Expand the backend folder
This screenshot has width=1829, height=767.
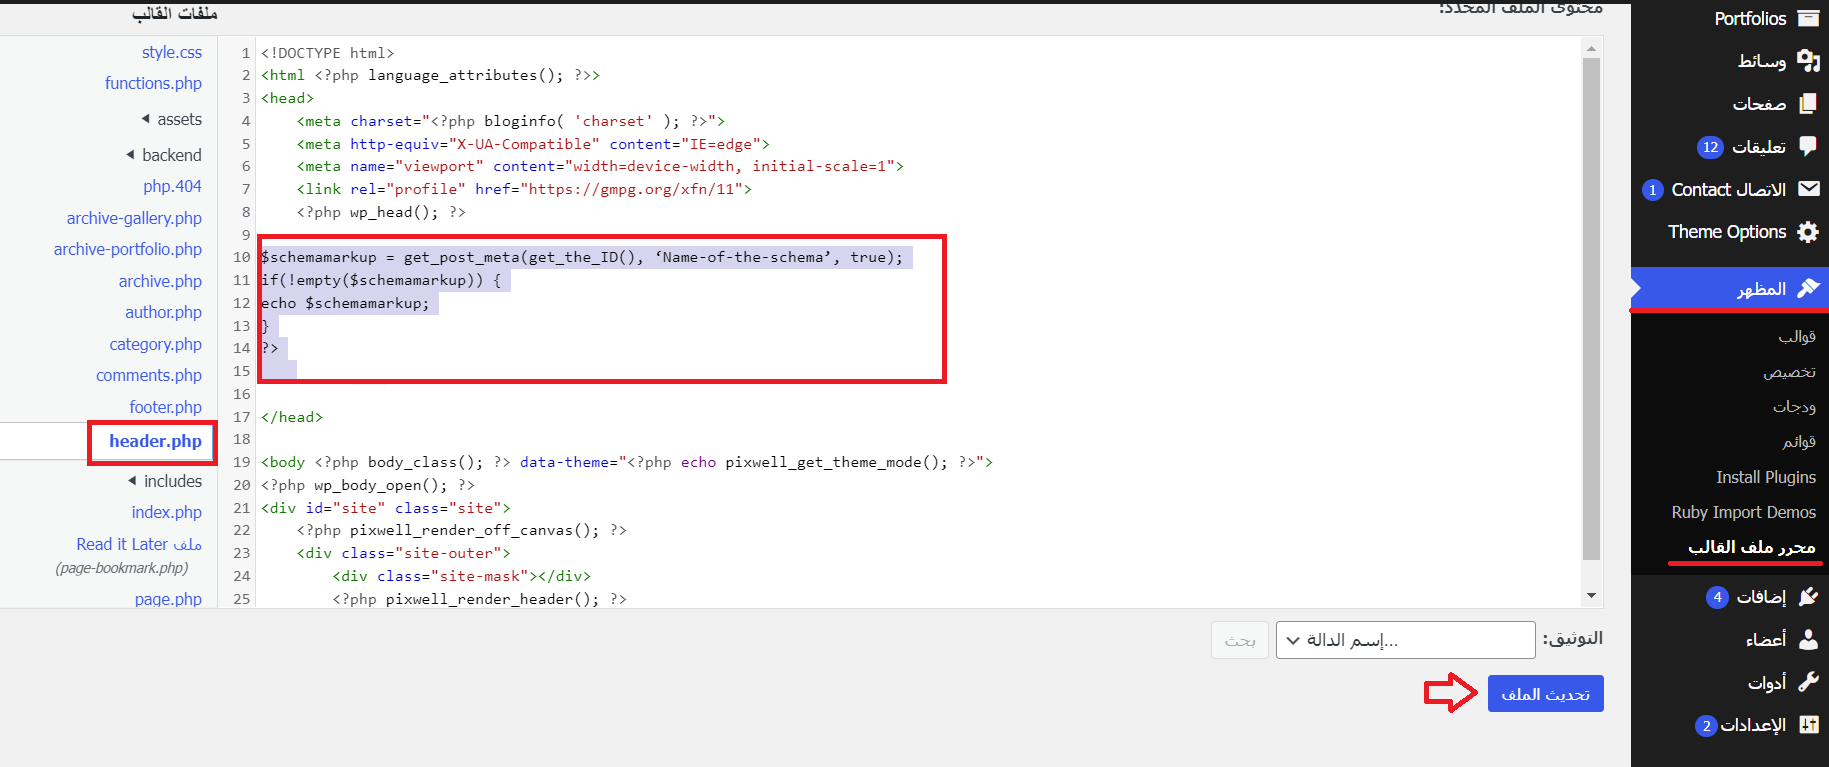[x=164, y=155]
